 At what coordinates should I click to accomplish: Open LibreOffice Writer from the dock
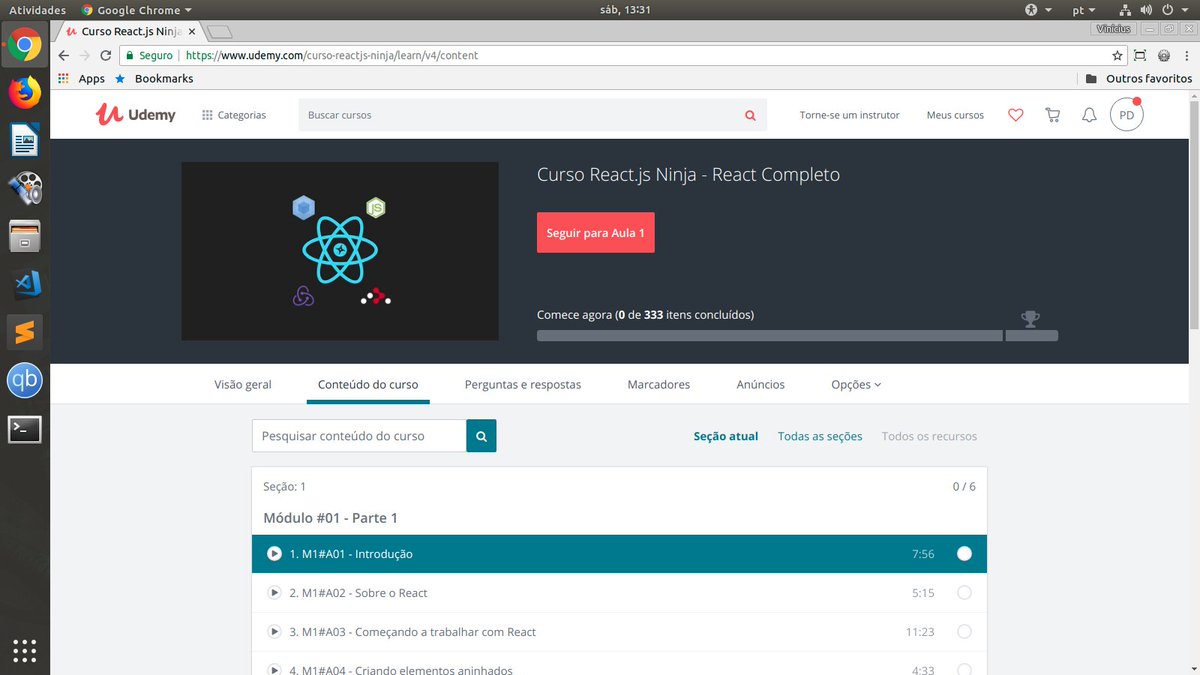click(24, 140)
